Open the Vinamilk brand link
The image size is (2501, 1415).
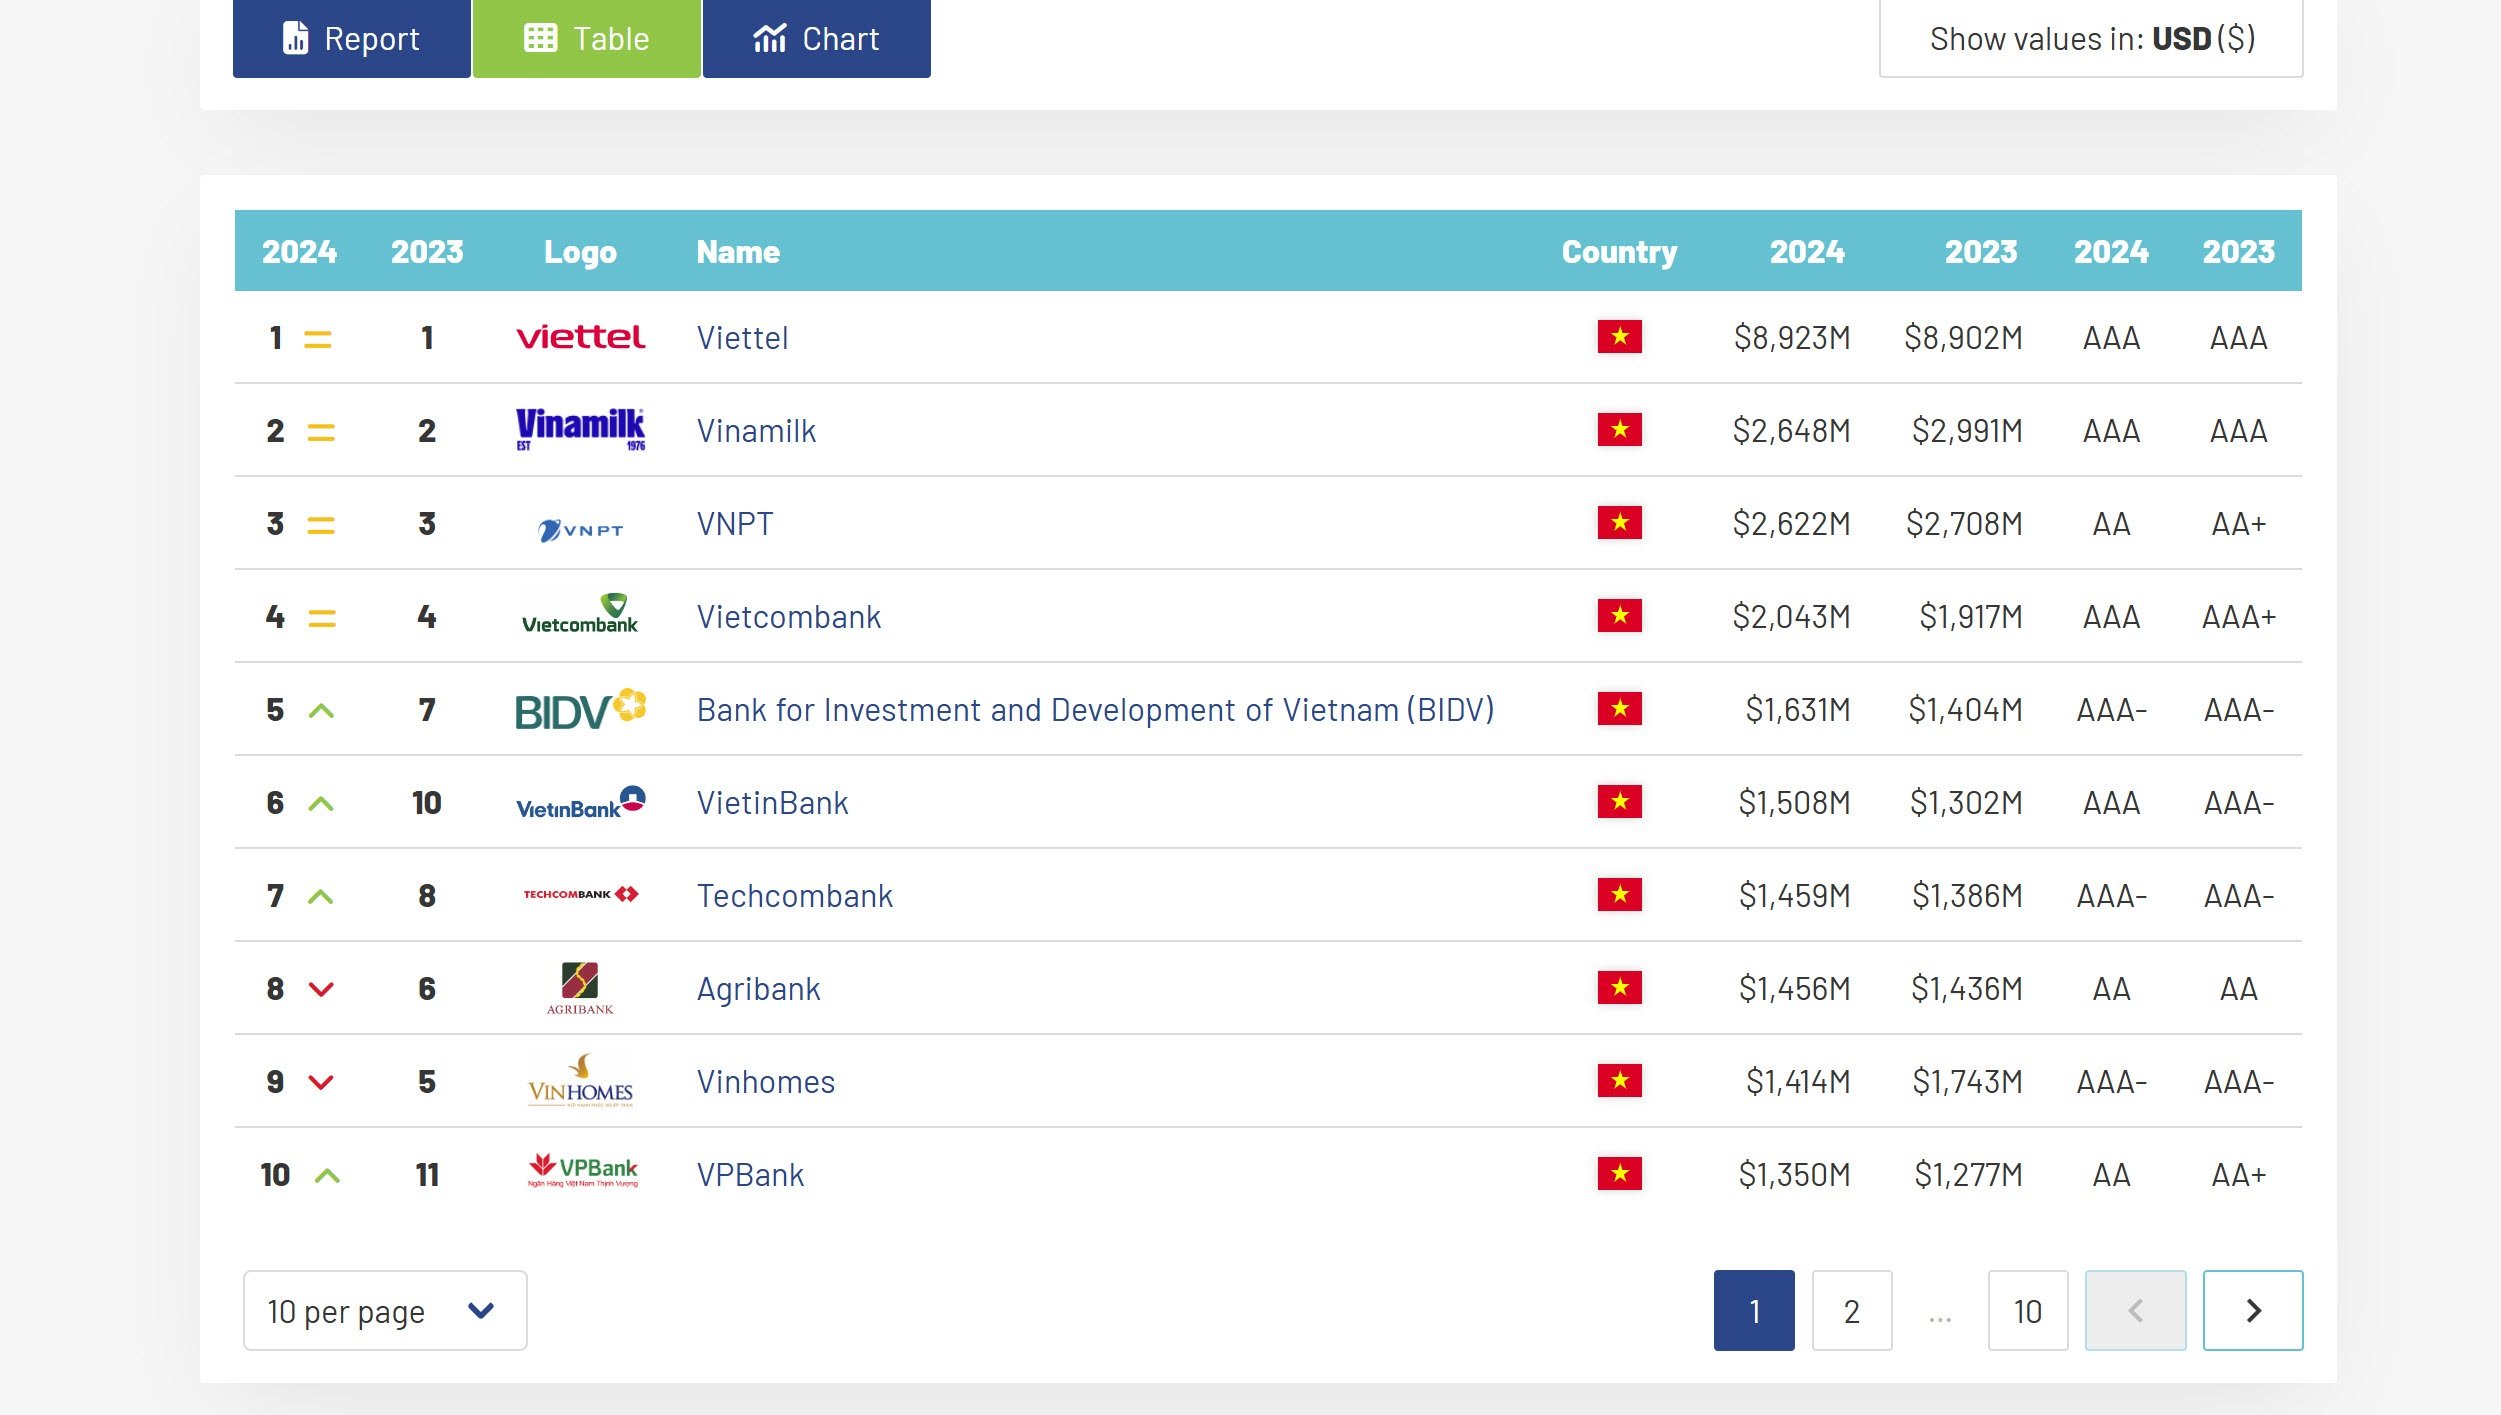click(x=756, y=431)
